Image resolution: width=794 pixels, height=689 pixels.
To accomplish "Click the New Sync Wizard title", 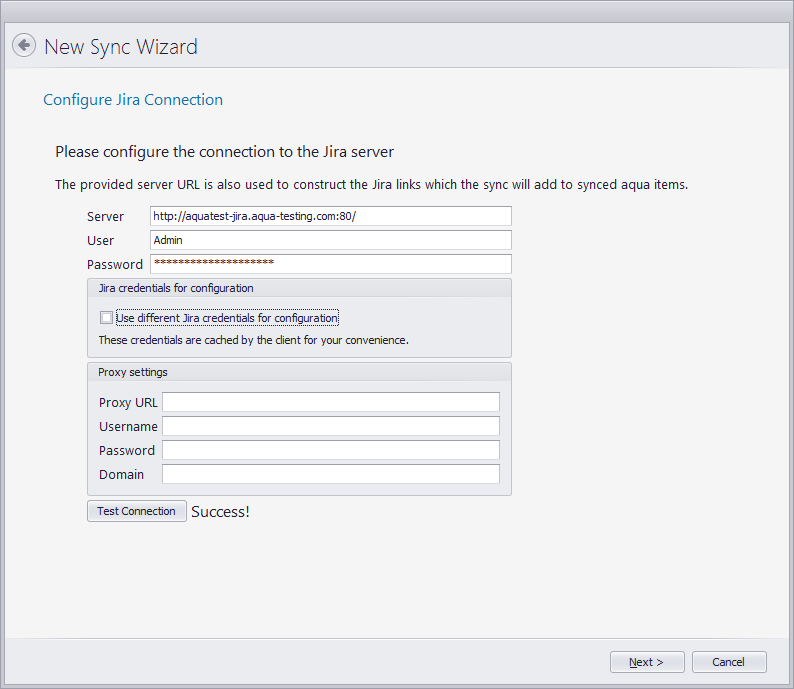I will coord(121,47).
